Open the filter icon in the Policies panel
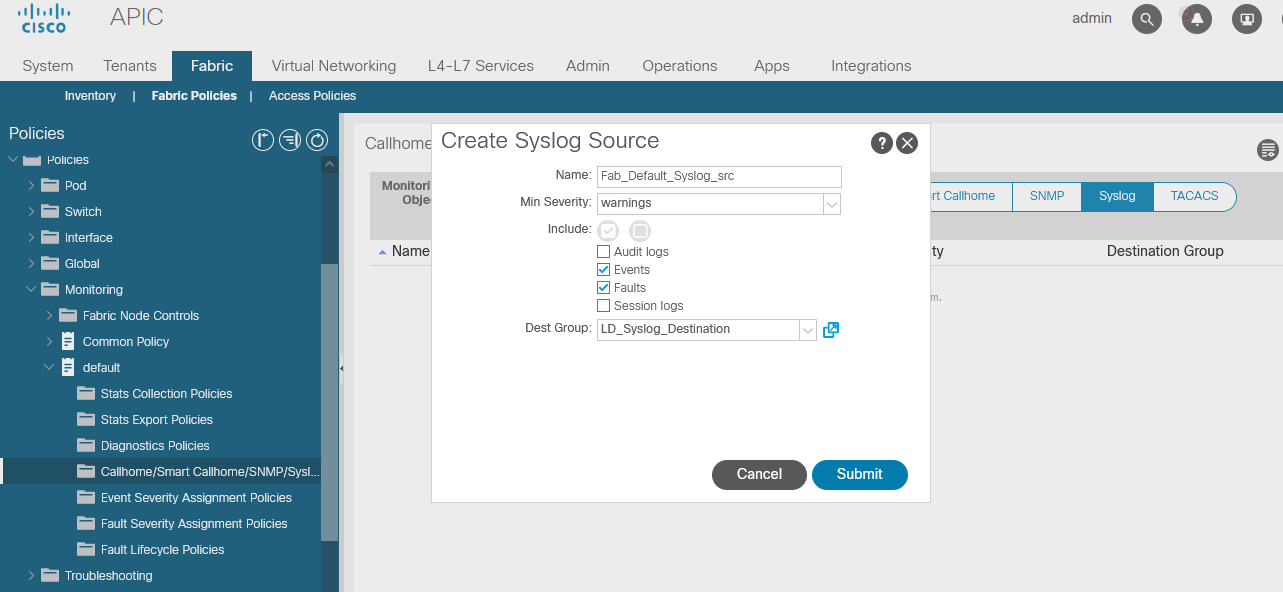 (290, 140)
